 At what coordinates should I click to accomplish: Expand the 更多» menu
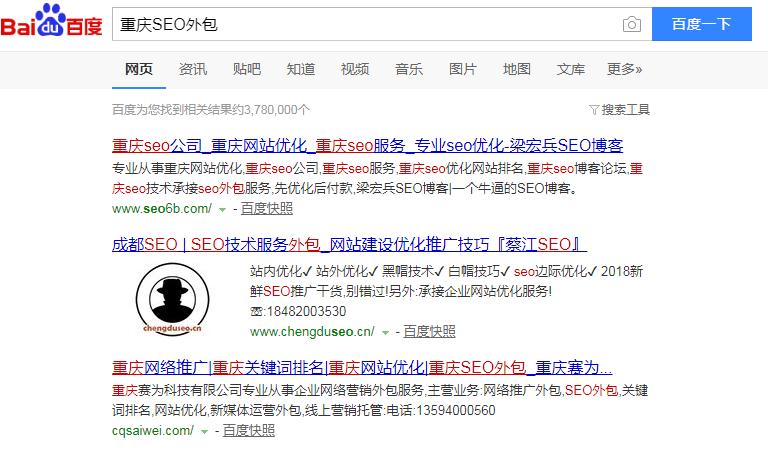click(624, 69)
